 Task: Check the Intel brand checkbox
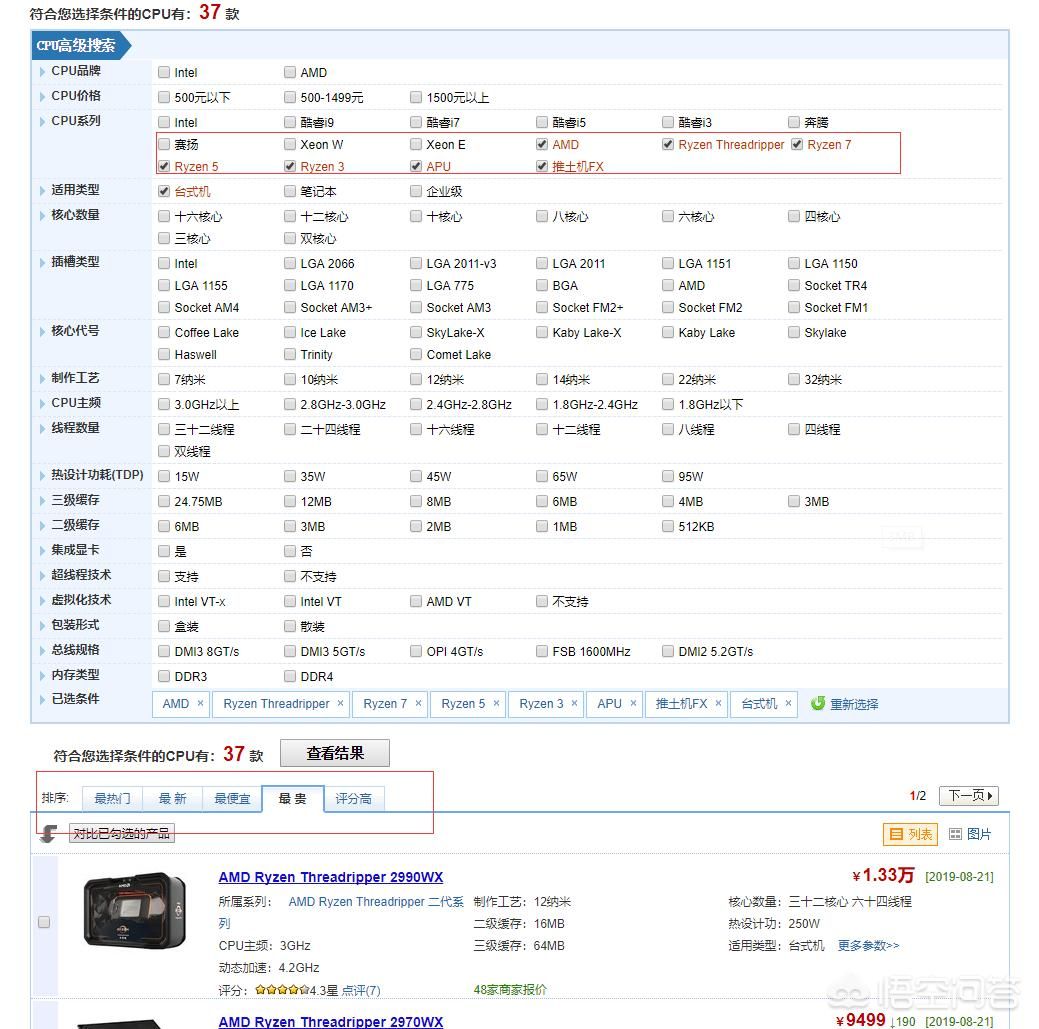coord(164,72)
